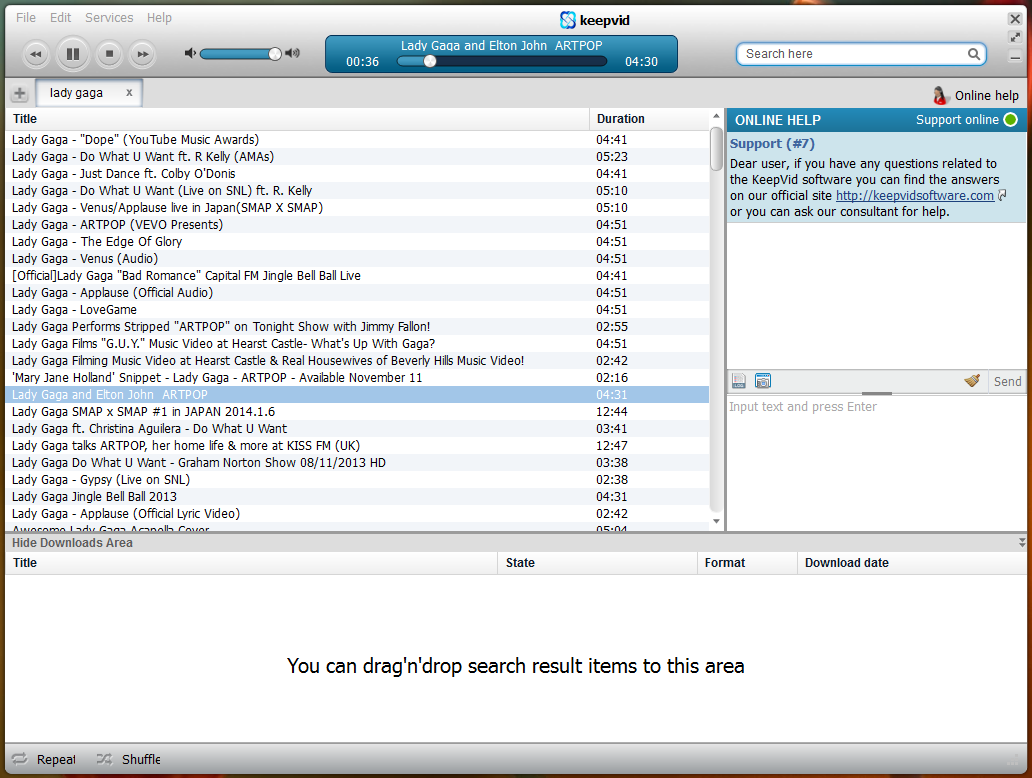1032x778 pixels.
Task: Click the Format column header in downloads
Action: click(x=747, y=563)
